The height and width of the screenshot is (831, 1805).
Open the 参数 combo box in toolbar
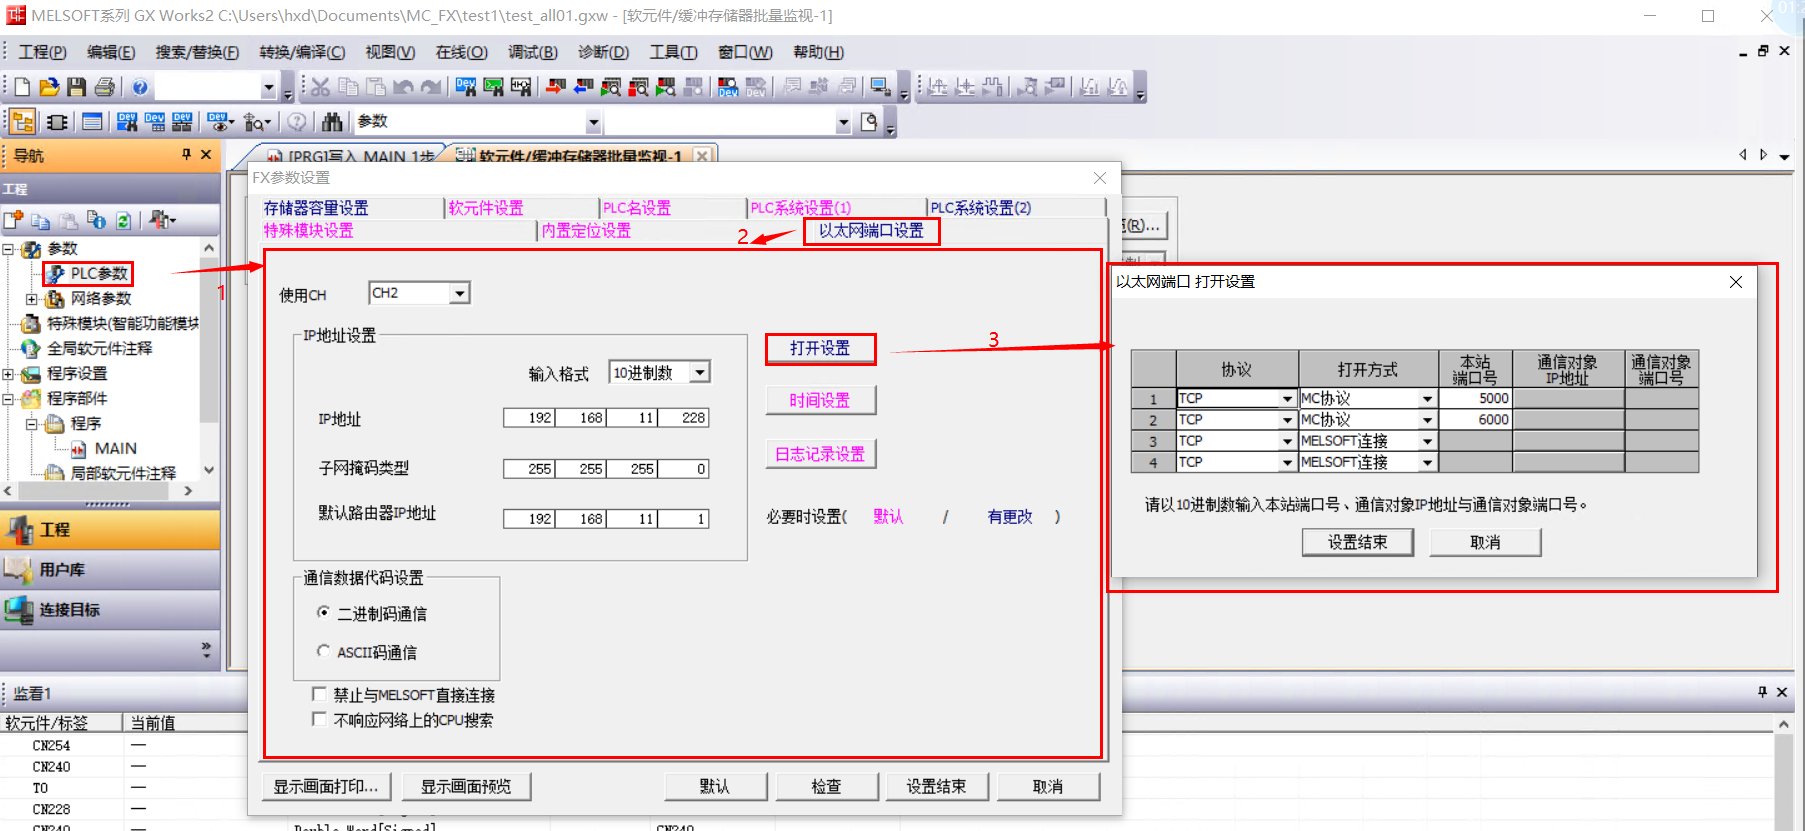[x=593, y=122]
